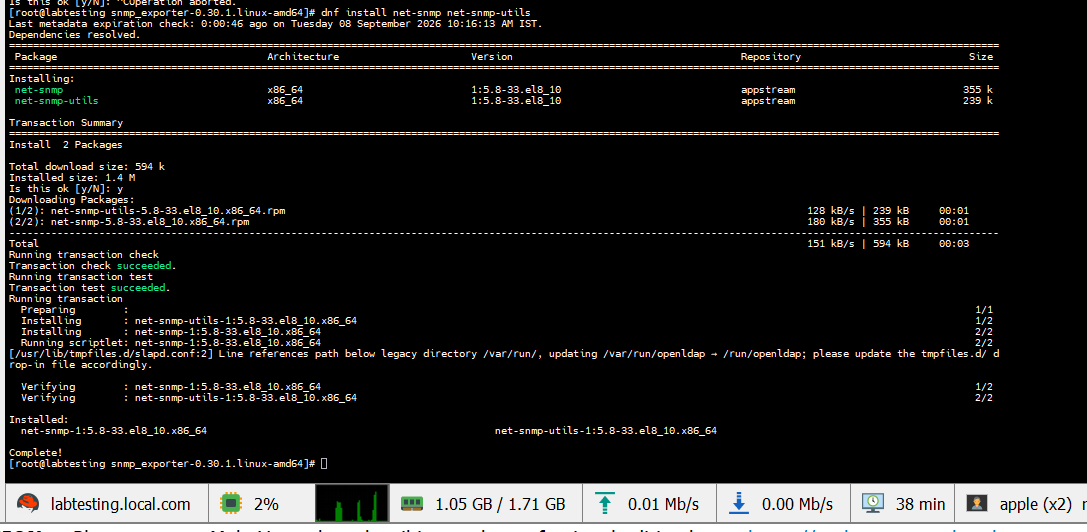This screenshot has width=1087, height=532.
Task: Click the Running transaction test line
Action: (x=81, y=277)
